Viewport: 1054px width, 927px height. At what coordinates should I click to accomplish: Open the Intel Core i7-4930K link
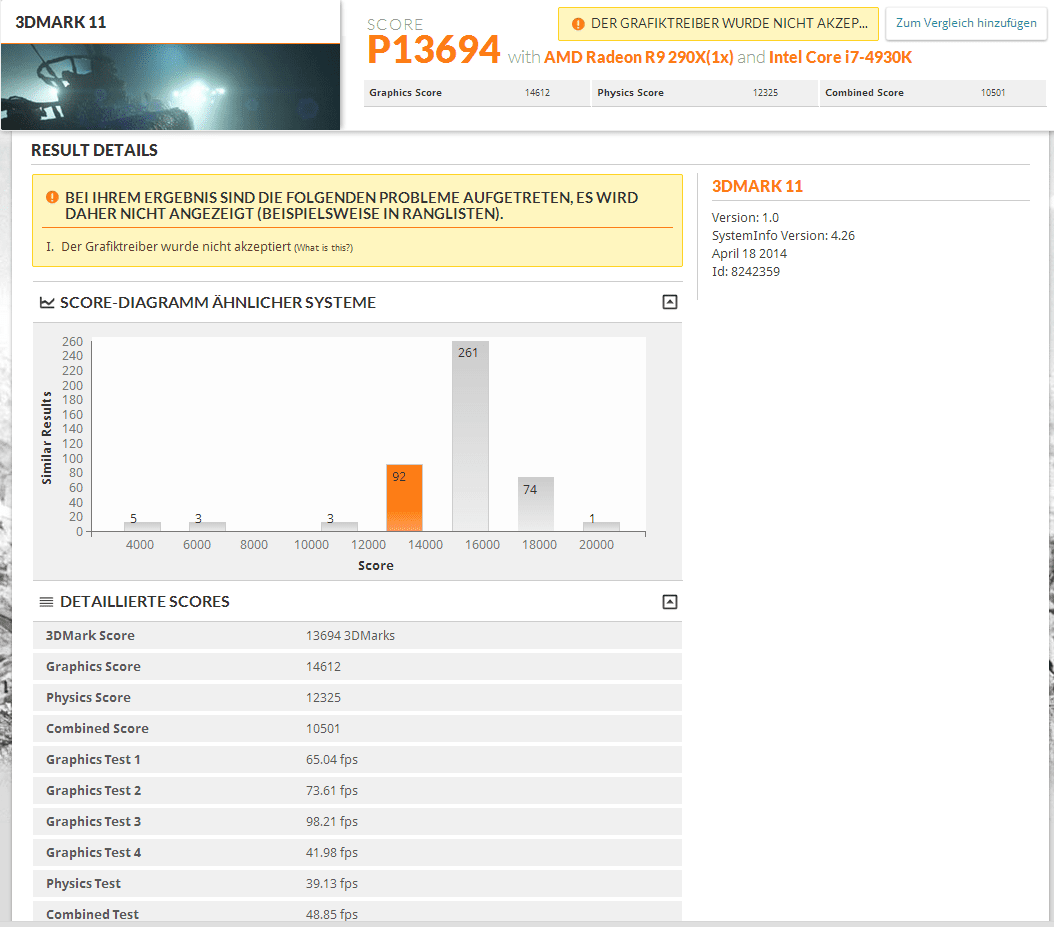840,57
